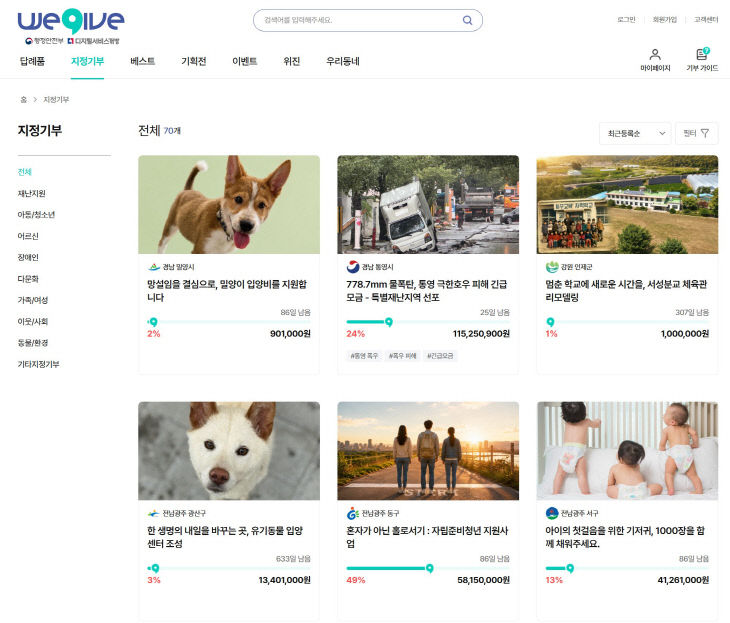Screen dimensions: 730x623
Task: Click the filter funnel icon
Action: (705, 133)
